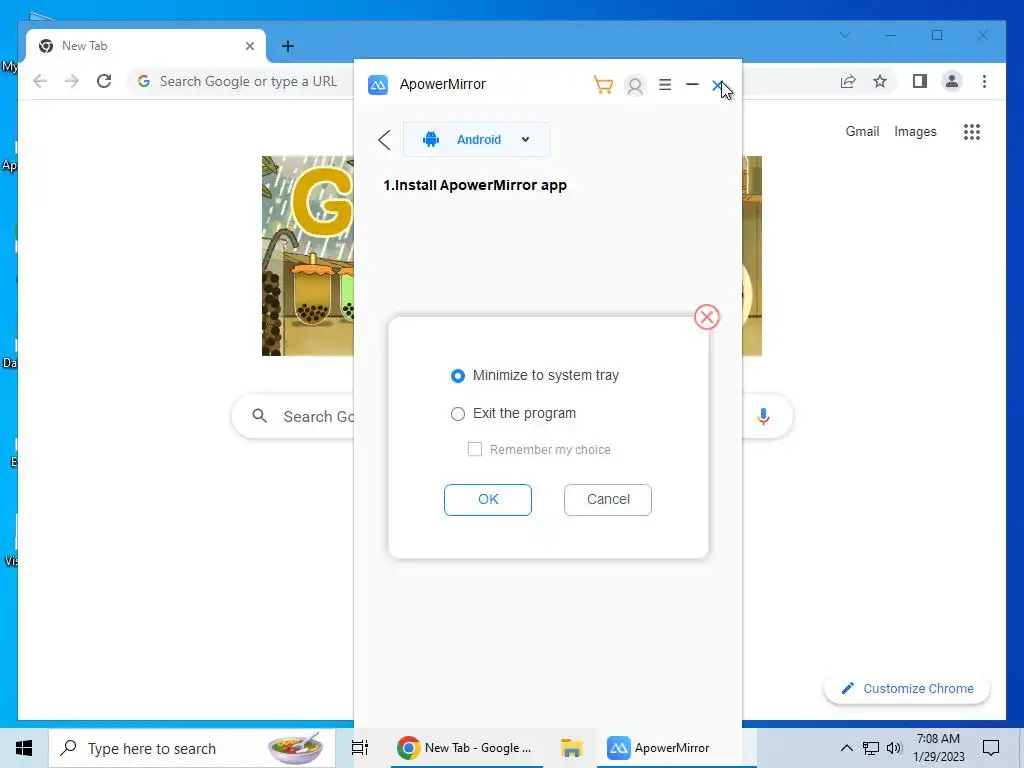Open the ApowerMirror shopping cart icon
This screenshot has height=768, width=1024.
pos(603,85)
